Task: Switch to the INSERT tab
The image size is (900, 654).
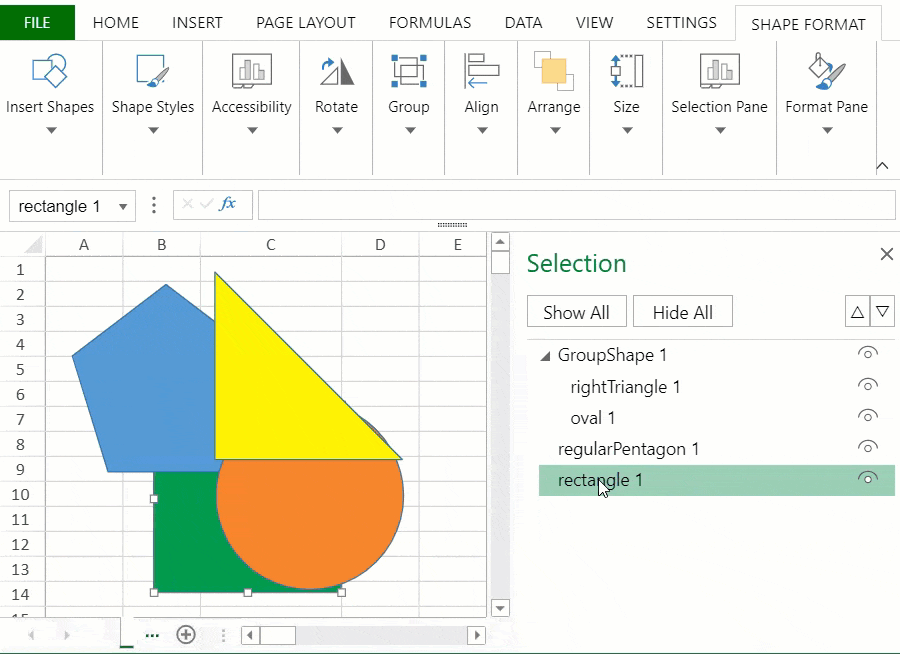Action: 197,22
